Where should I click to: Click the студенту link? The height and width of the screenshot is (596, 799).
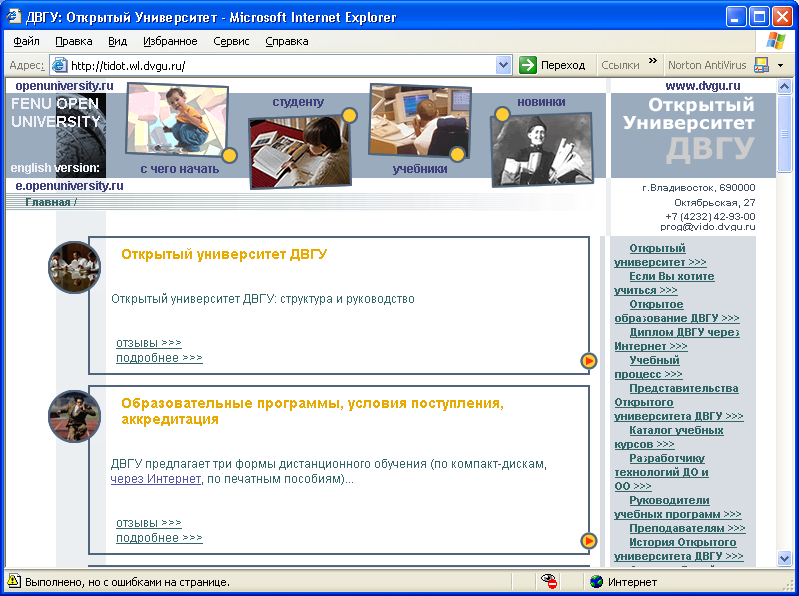click(x=298, y=101)
